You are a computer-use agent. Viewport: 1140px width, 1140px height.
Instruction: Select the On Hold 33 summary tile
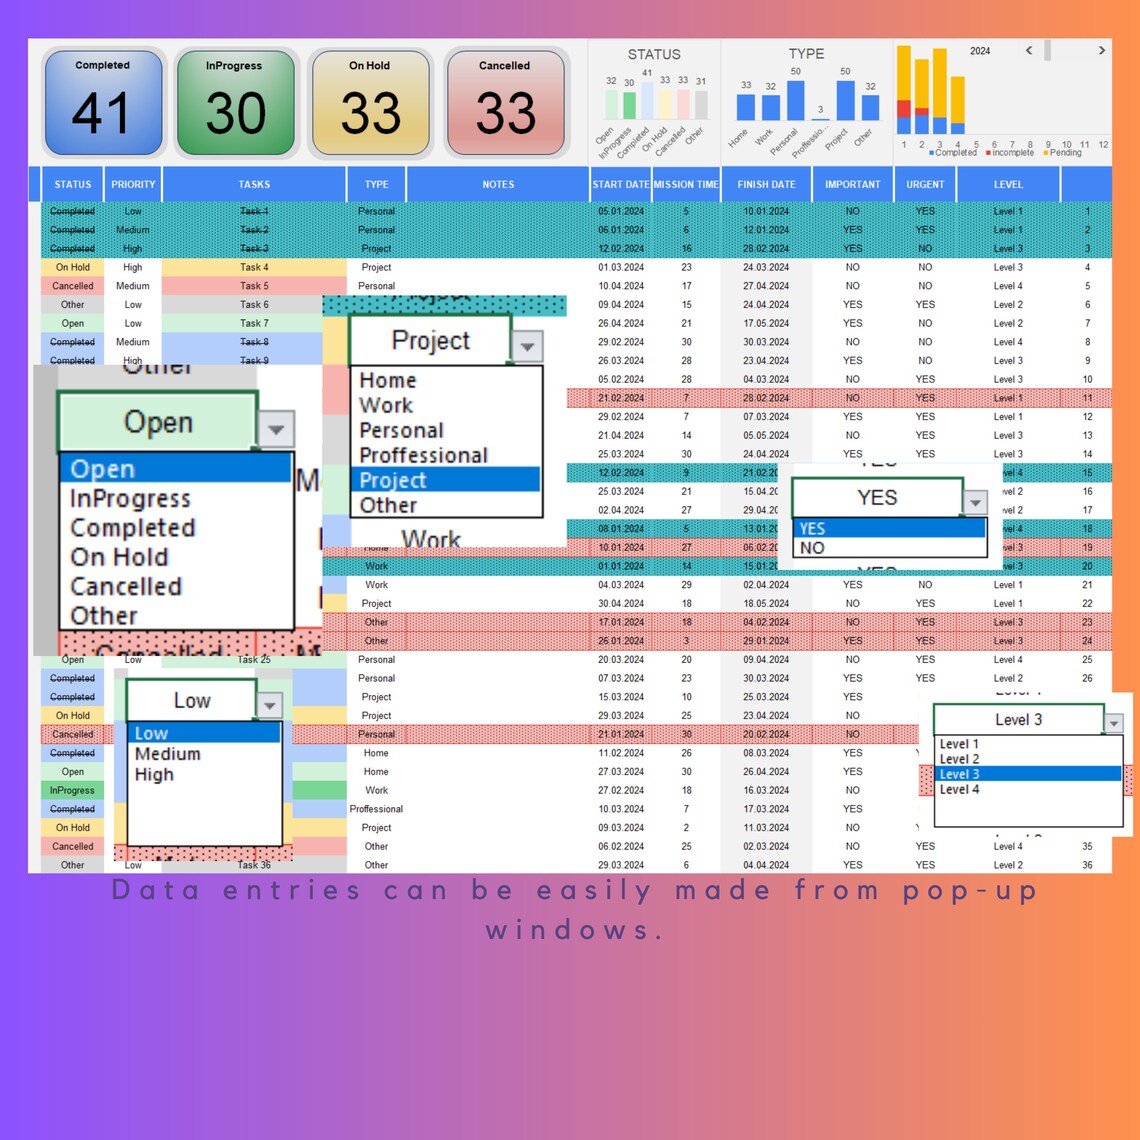(369, 101)
